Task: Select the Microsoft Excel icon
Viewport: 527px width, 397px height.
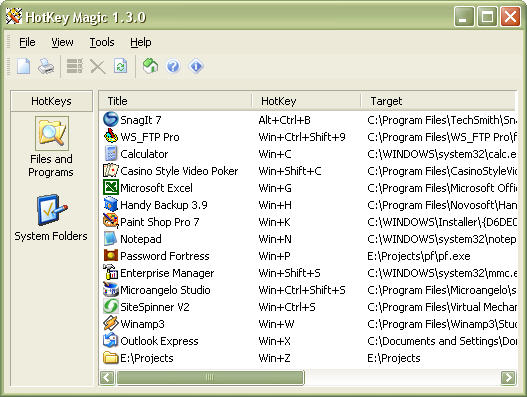Action: pyautogui.click(x=111, y=188)
